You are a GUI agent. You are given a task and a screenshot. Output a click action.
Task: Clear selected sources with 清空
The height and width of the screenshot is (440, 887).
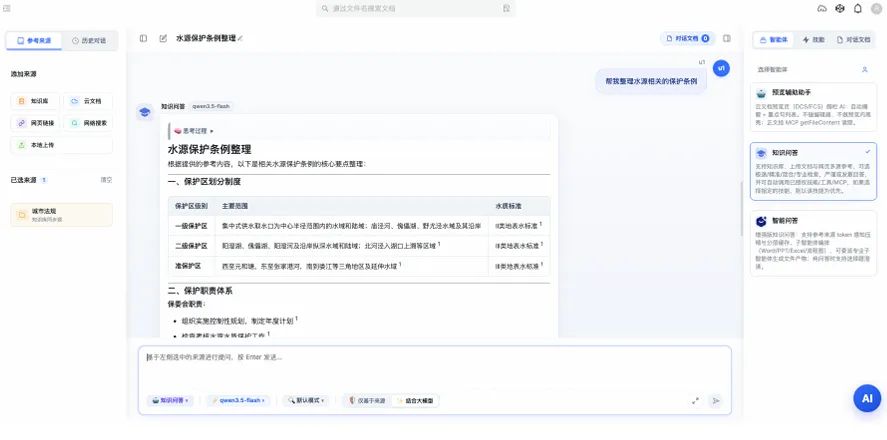(106, 180)
